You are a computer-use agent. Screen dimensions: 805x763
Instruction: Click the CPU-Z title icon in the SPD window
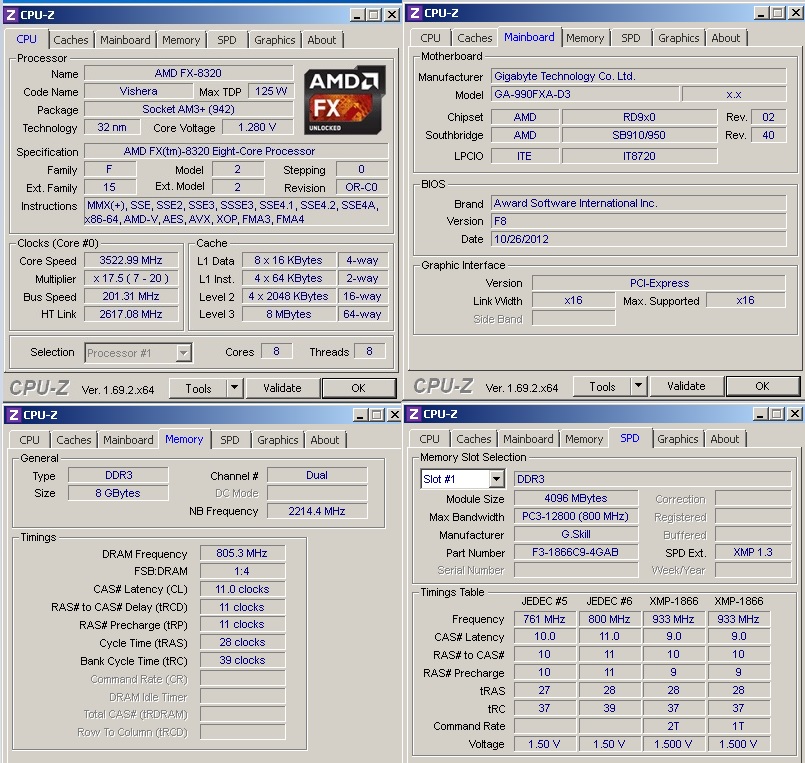[415, 414]
